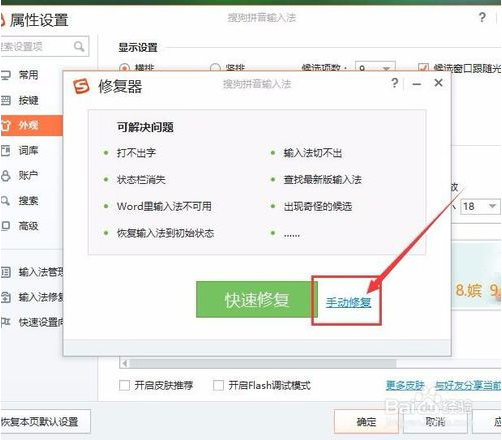Select the 横排 radio button
Viewport: 502px width, 440px height.
(124, 67)
